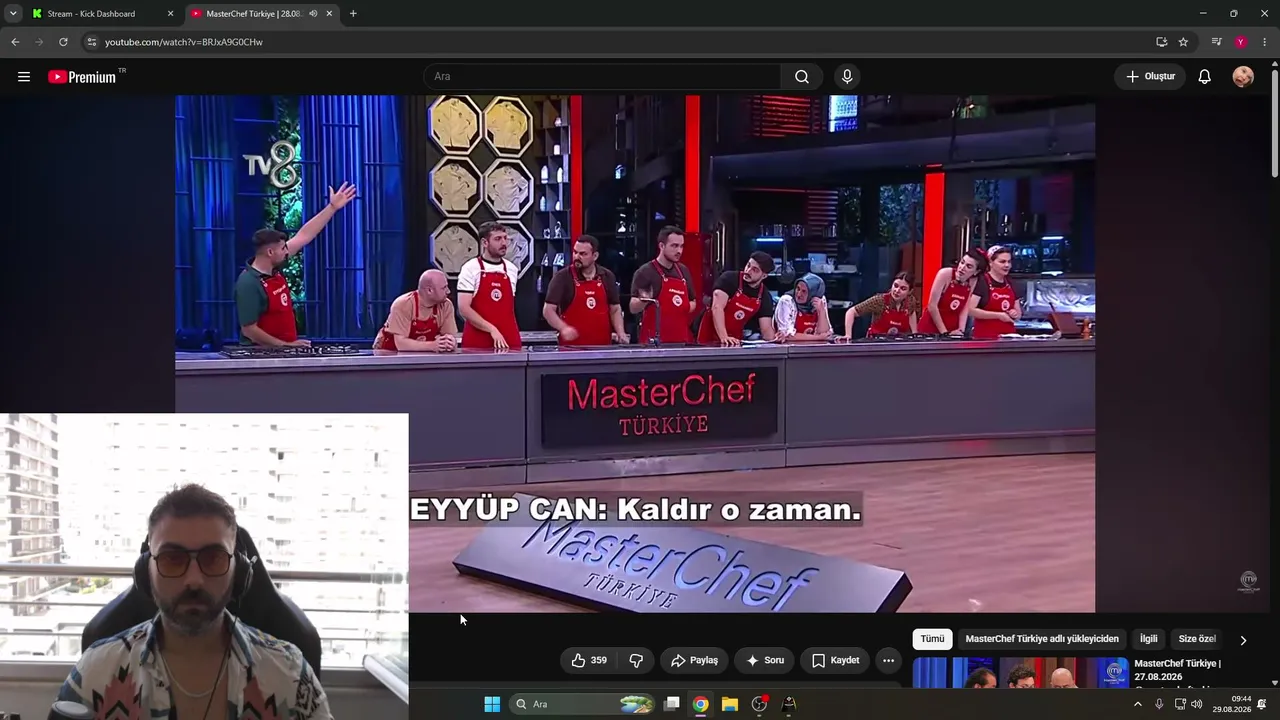Show next filter chips with right chevron
This screenshot has width=1280, height=720.
coord(1243,640)
